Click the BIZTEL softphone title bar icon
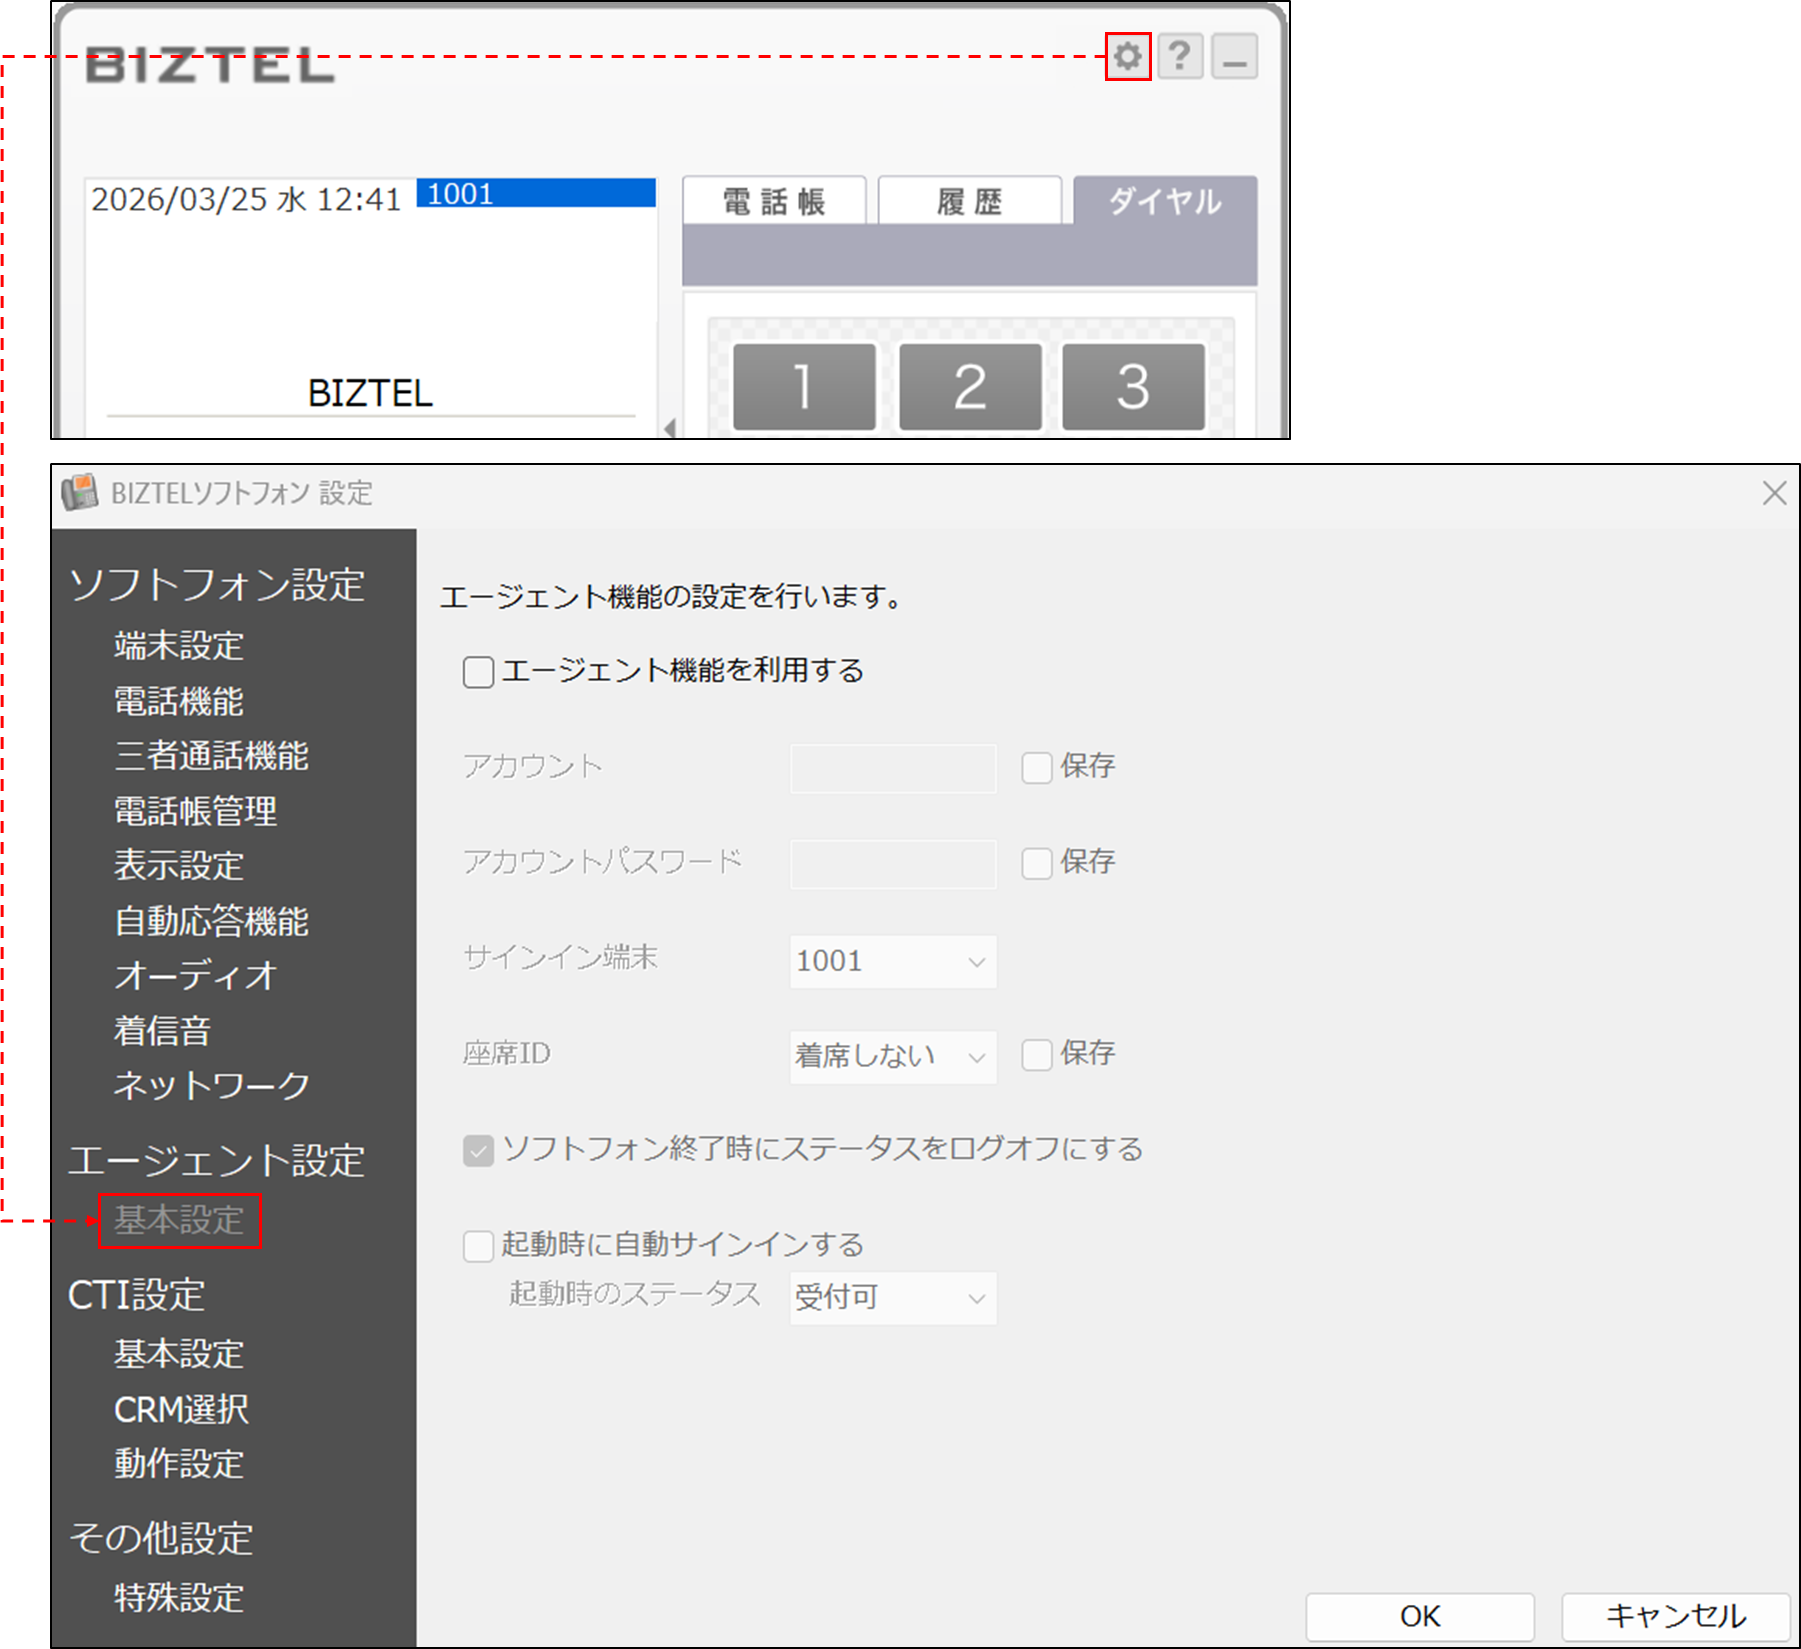The width and height of the screenshot is (1801, 1649). 80,493
